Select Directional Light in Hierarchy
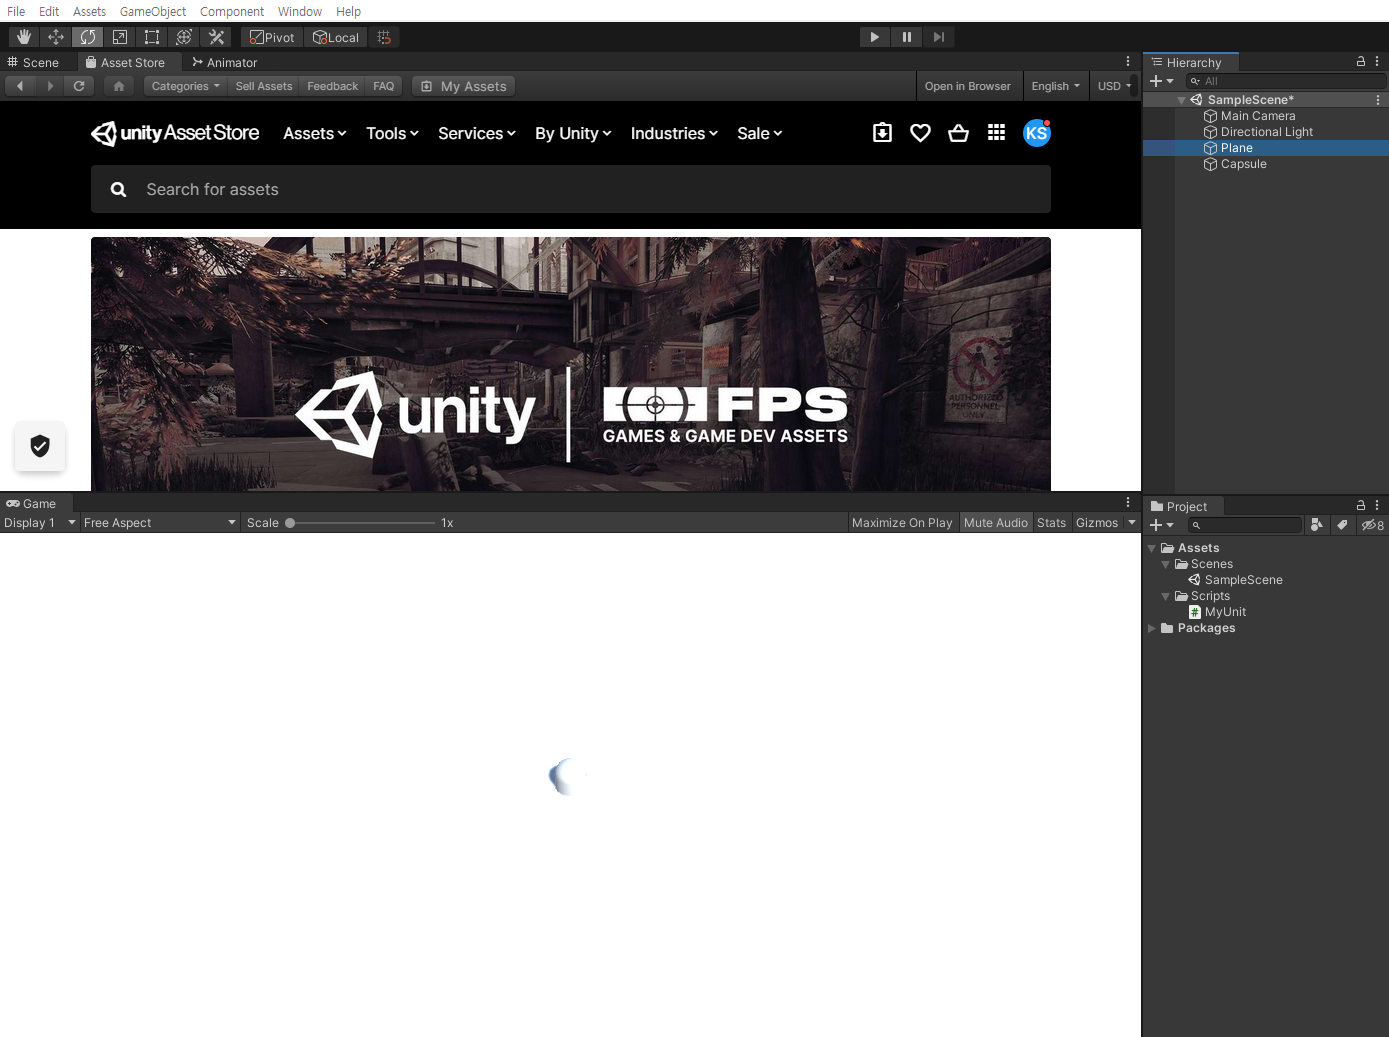The height and width of the screenshot is (1037, 1389). tap(1266, 132)
